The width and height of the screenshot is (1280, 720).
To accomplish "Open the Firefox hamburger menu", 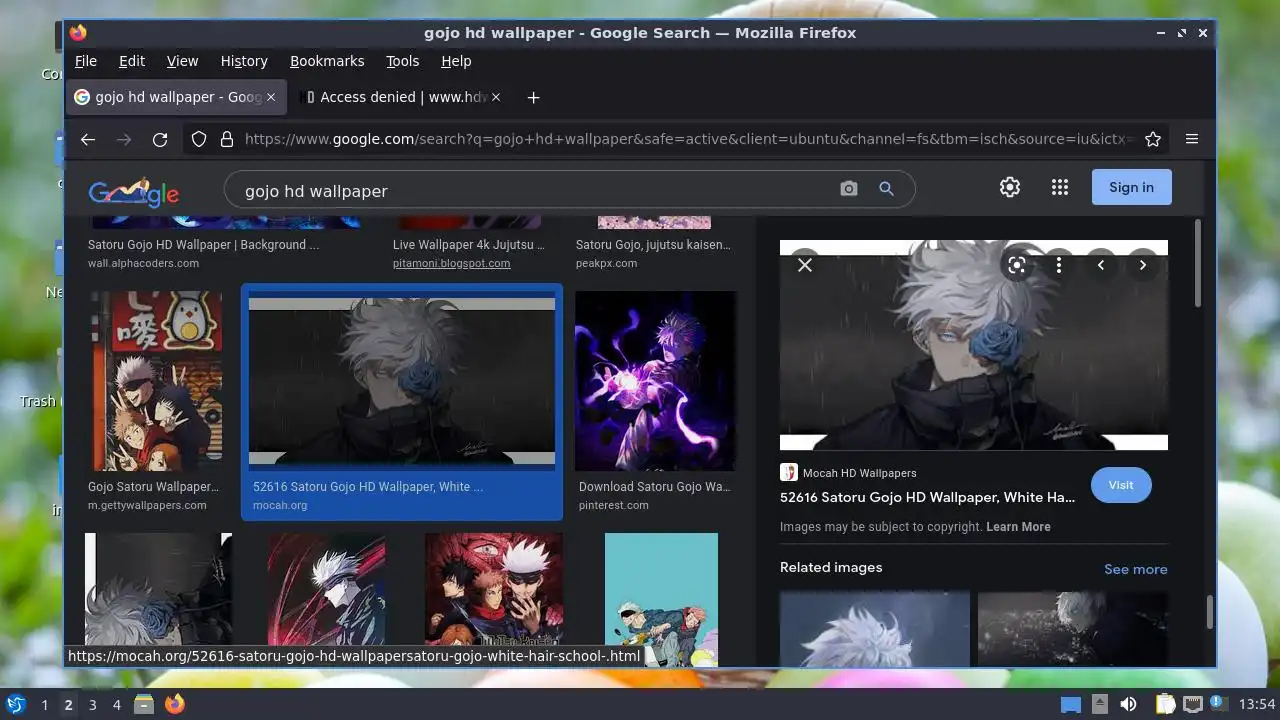I will (x=1192, y=139).
